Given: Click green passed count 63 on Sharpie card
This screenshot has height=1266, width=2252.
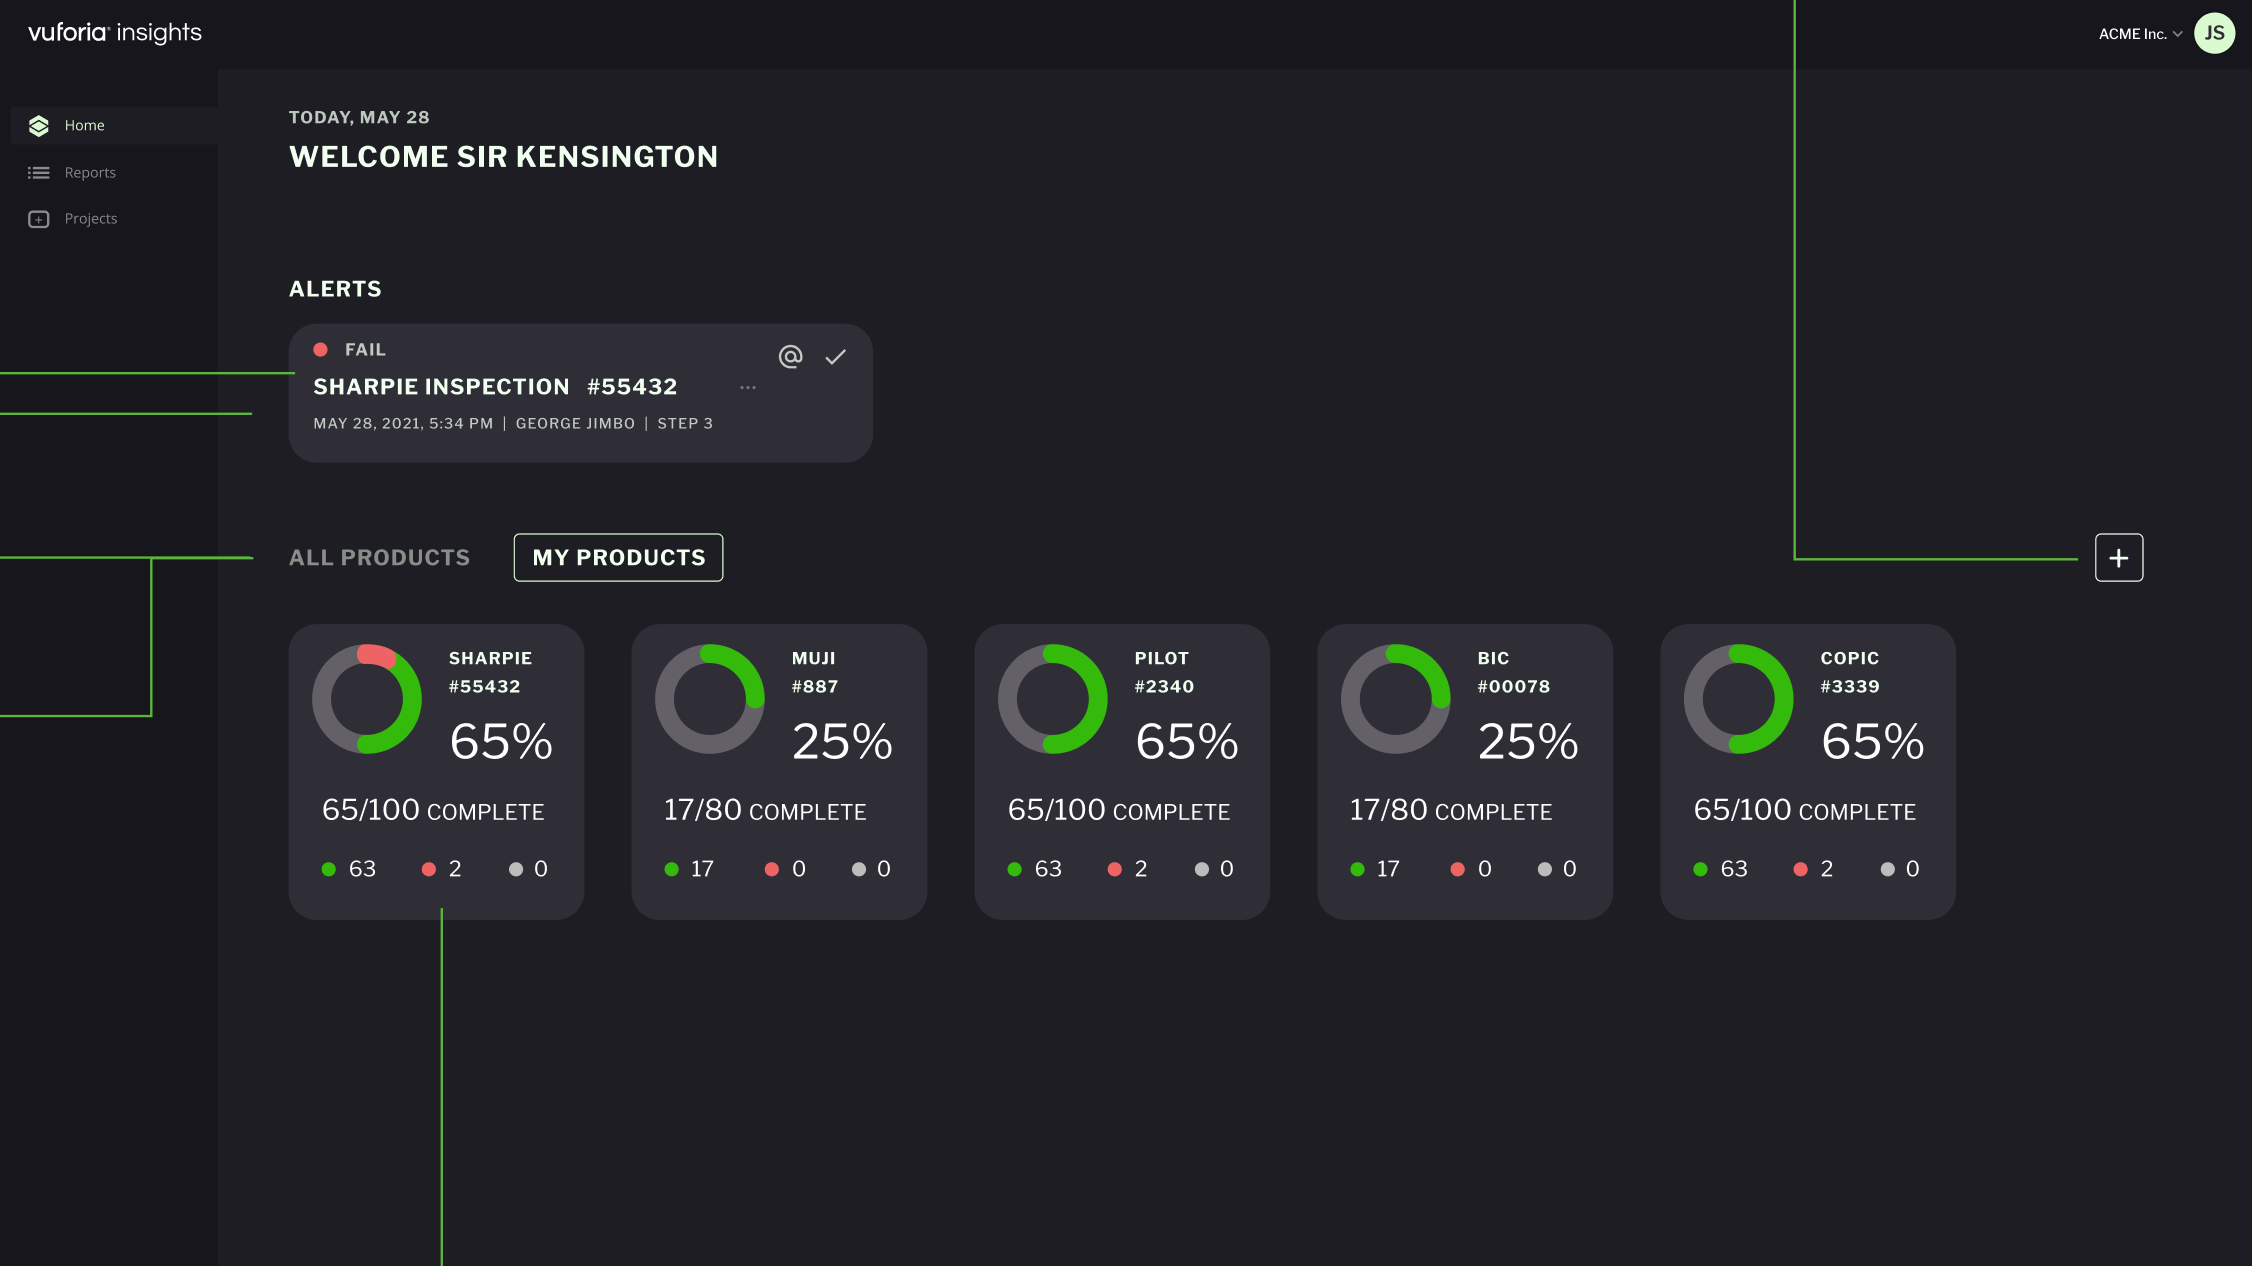Looking at the screenshot, I should click(x=349, y=869).
